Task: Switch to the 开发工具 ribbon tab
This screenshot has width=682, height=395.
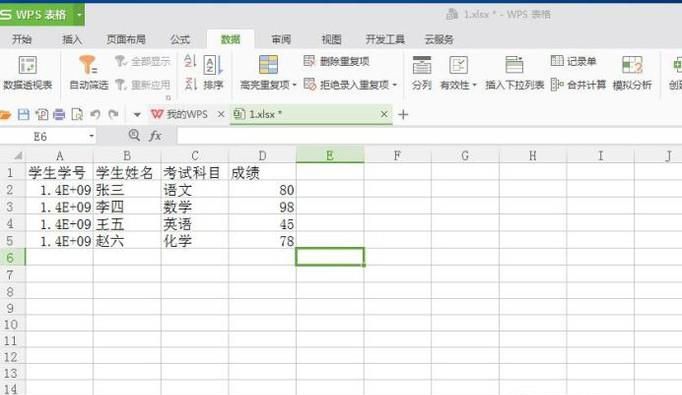Action: (385, 40)
